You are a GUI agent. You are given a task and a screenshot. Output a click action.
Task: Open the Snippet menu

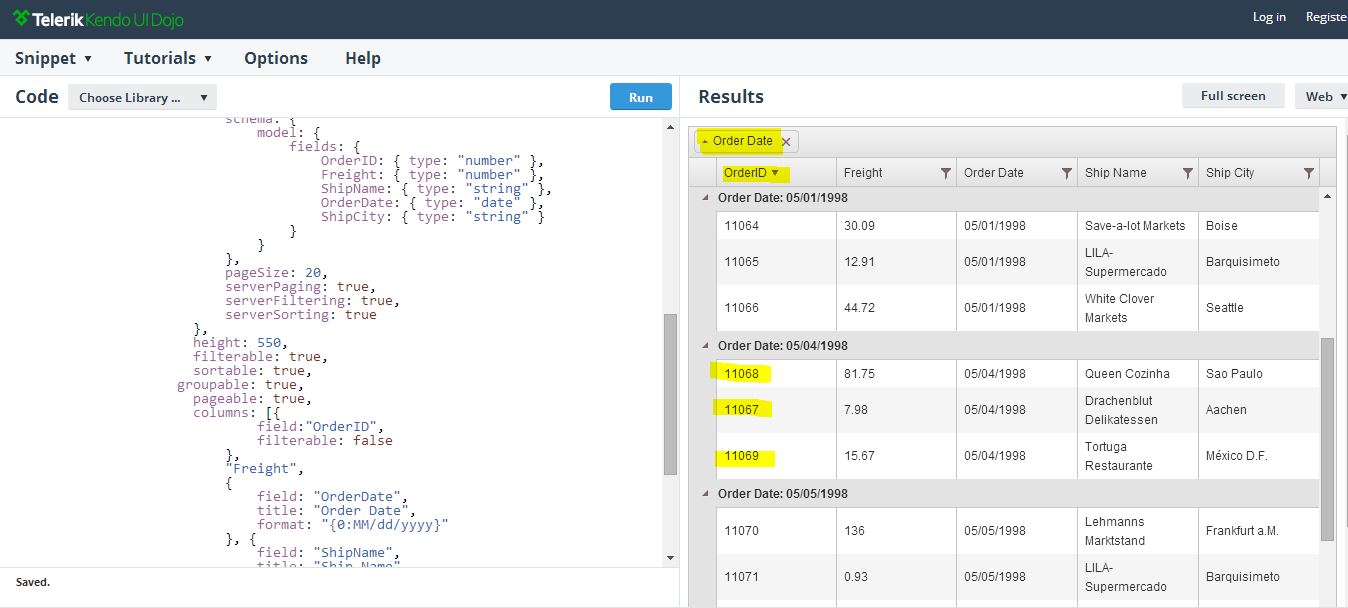tap(54, 58)
